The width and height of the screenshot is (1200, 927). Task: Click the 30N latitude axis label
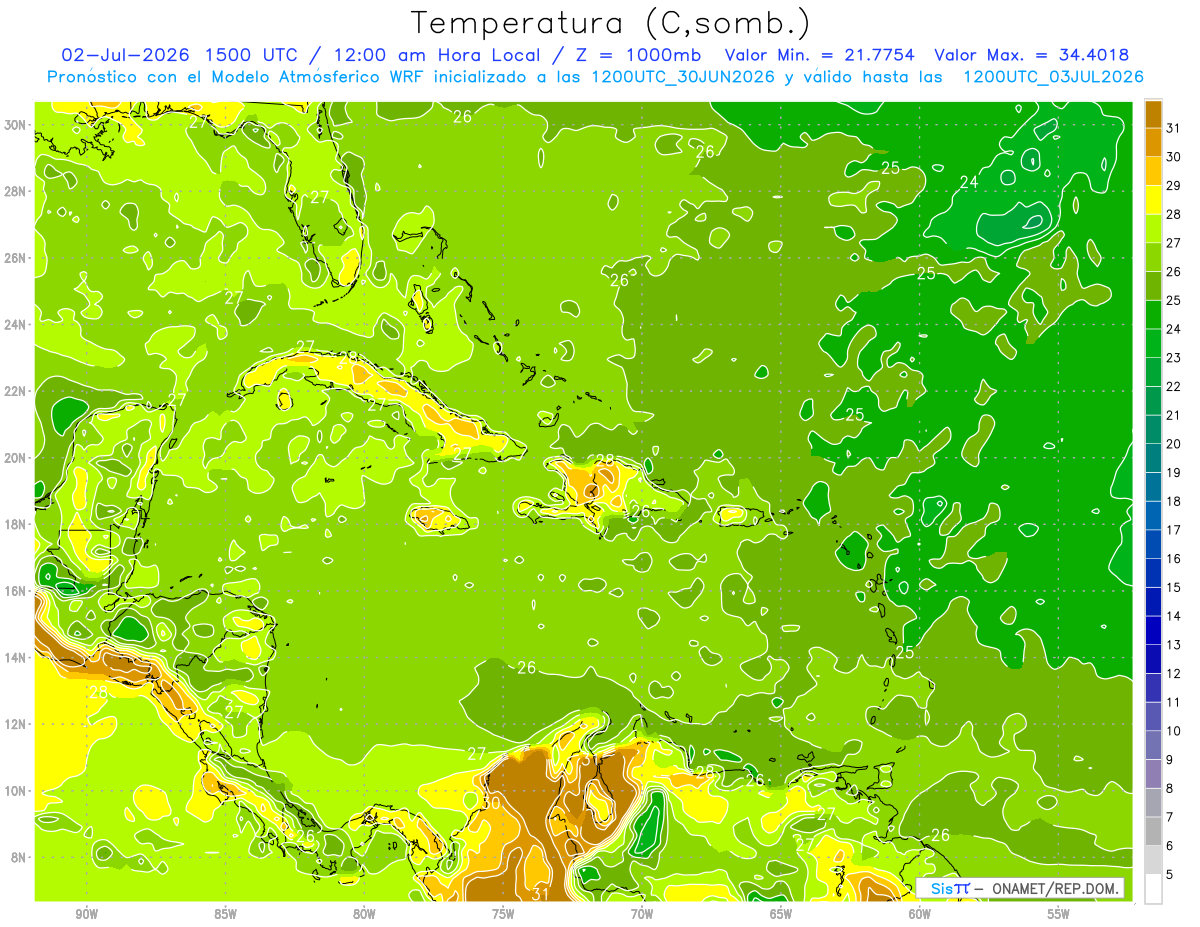click(16, 125)
